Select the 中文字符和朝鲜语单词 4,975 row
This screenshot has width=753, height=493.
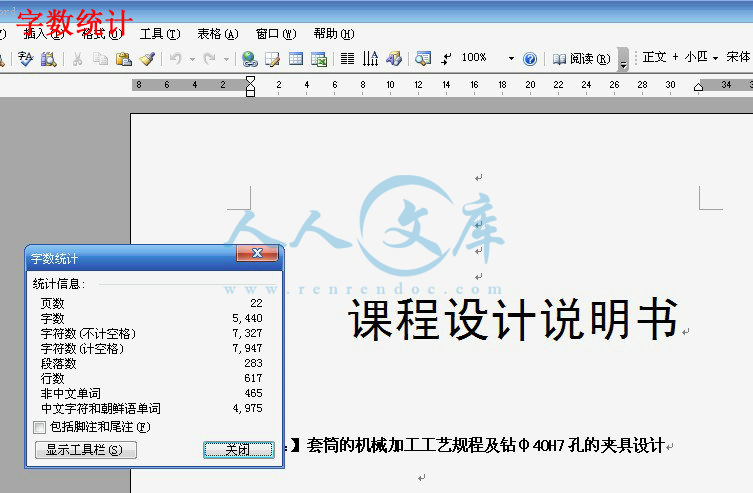click(x=151, y=409)
